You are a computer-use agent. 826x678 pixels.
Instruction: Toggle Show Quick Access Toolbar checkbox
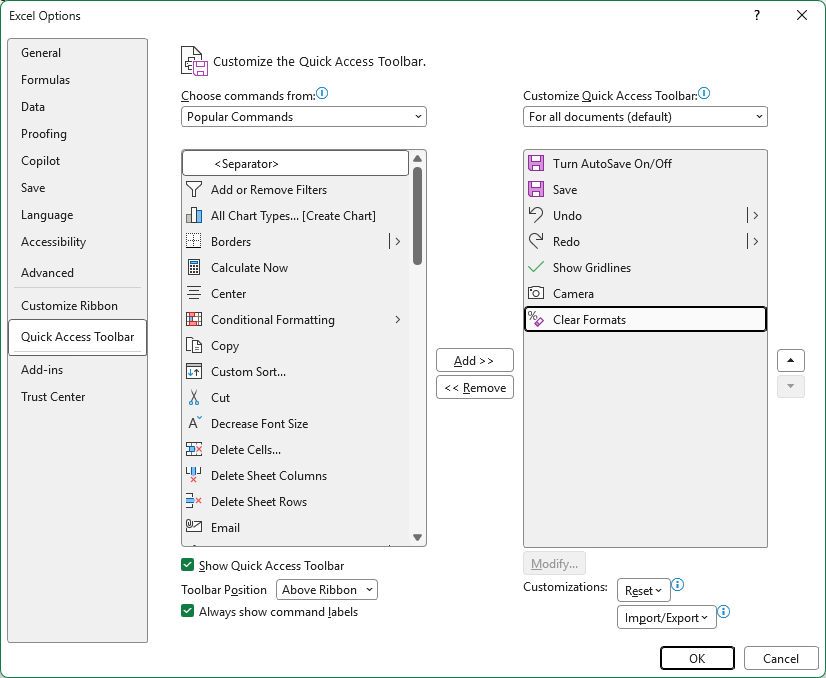point(188,565)
